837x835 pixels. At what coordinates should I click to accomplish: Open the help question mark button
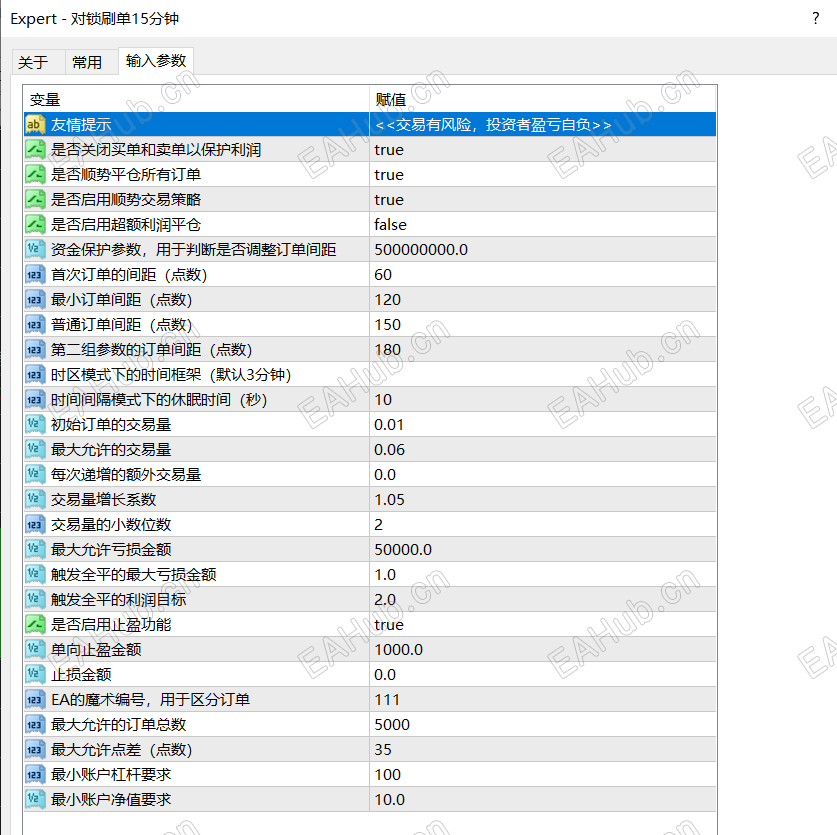[816, 18]
